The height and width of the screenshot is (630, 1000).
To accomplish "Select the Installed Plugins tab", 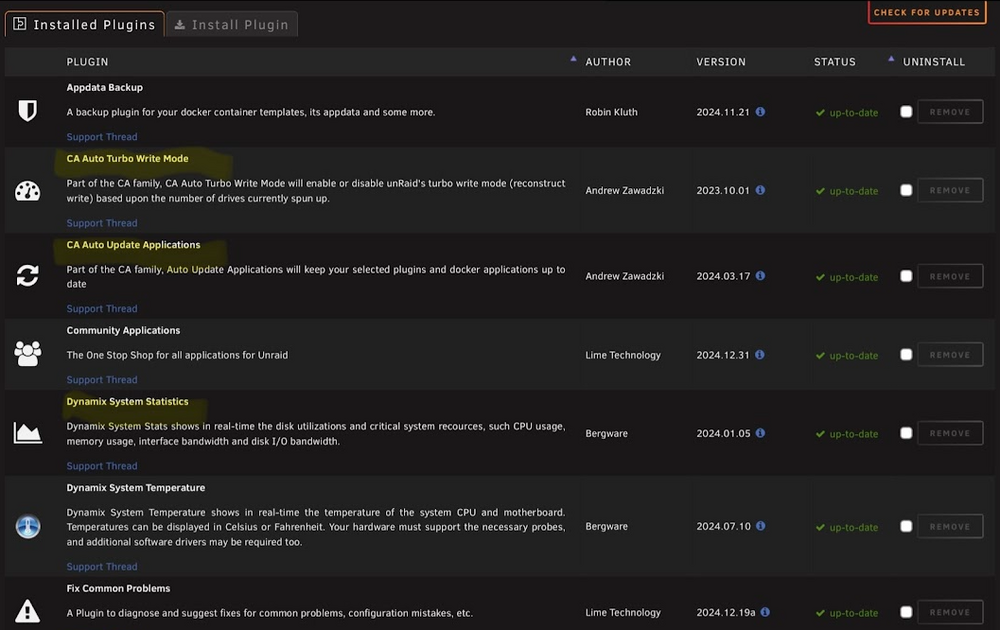I will [x=85, y=24].
